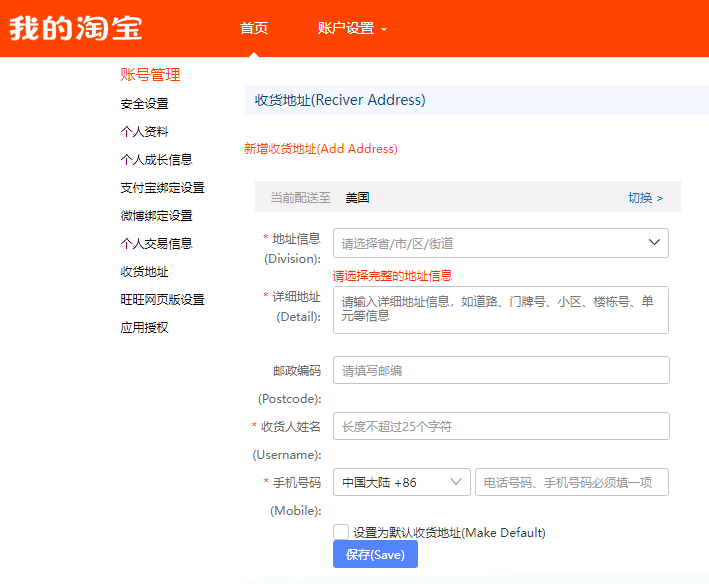Expand the 省/市/区/街道 address dropdown
The width and height of the screenshot is (709, 584).
[x=501, y=243]
